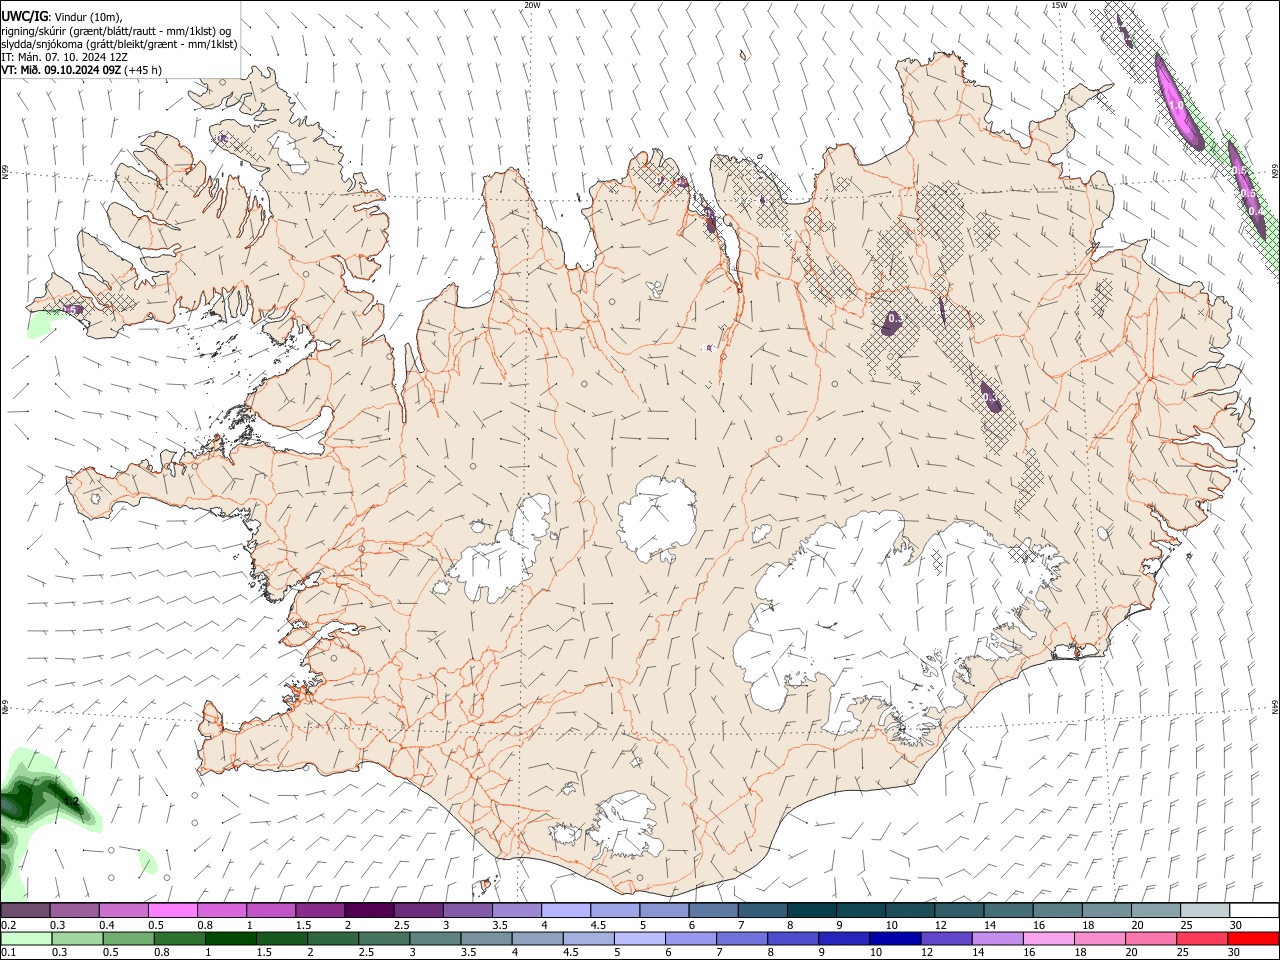Click the medium green 0.5 rain swatch
This screenshot has height=960, width=1280.
click(x=128, y=938)
